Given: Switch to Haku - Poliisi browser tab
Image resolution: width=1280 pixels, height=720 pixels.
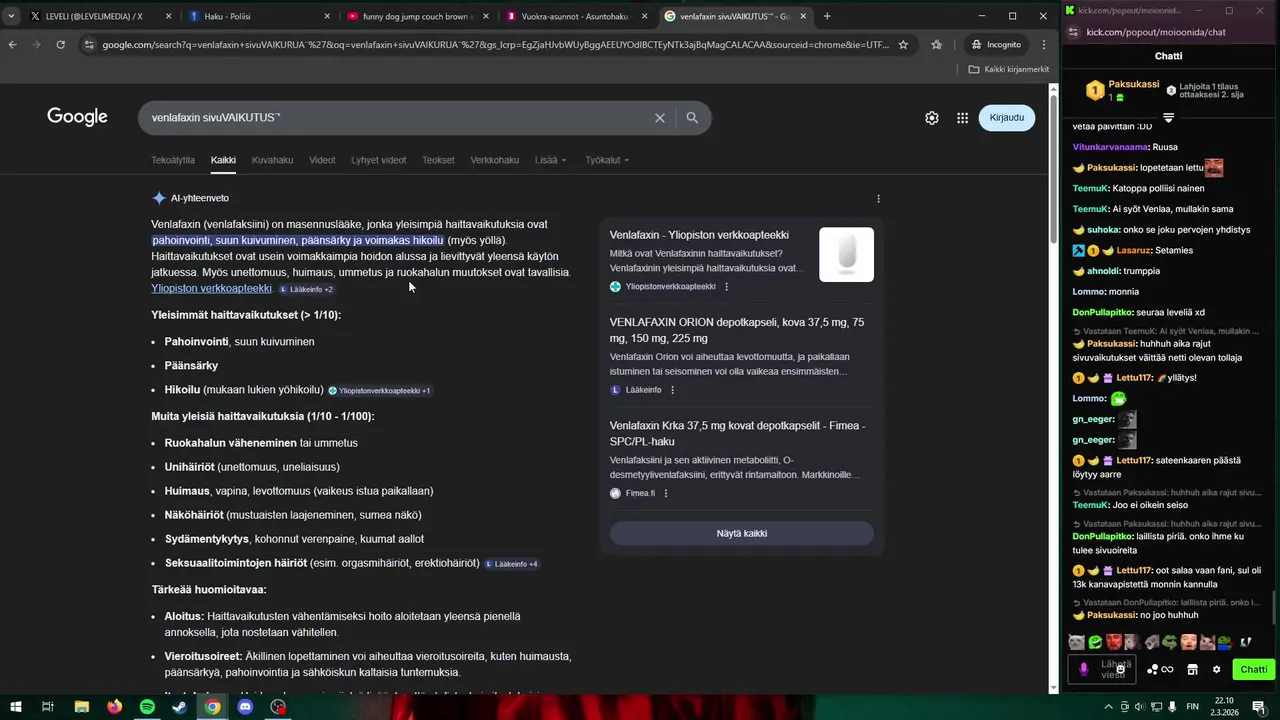Looking at the screenshot, I should click(260, 16).
